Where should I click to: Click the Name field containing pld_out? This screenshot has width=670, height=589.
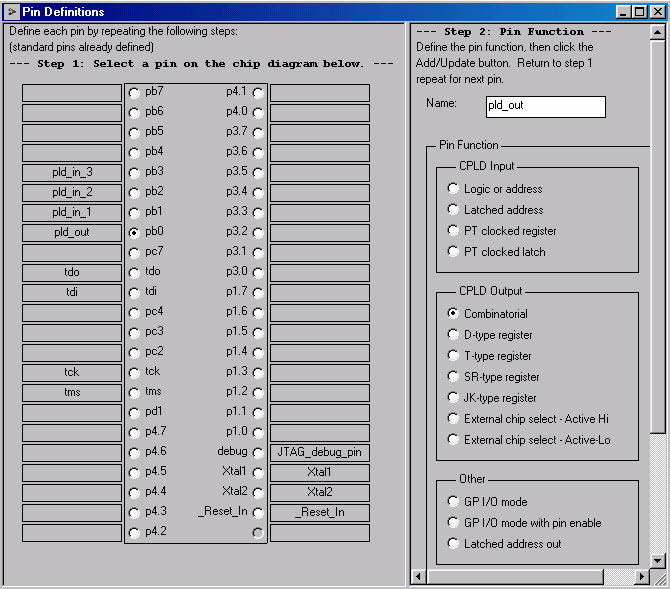point(545,106)
